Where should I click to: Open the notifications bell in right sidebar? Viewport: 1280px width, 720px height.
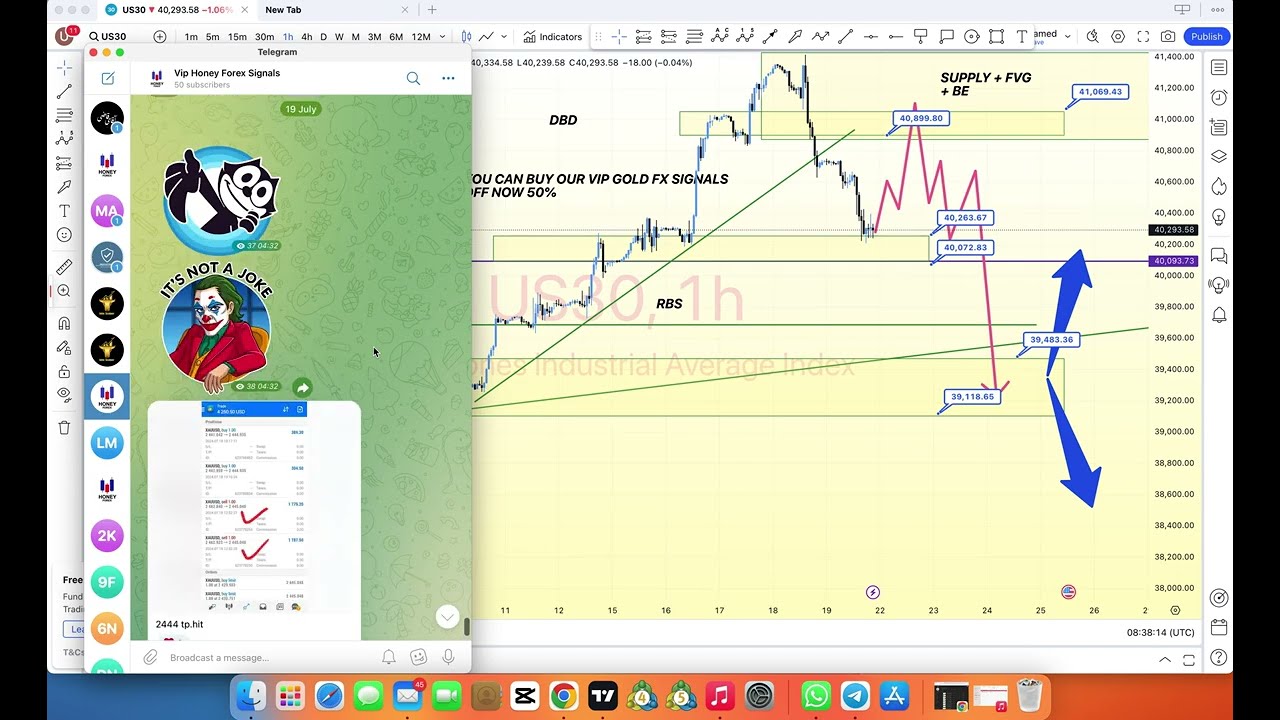click(1219, 315)
